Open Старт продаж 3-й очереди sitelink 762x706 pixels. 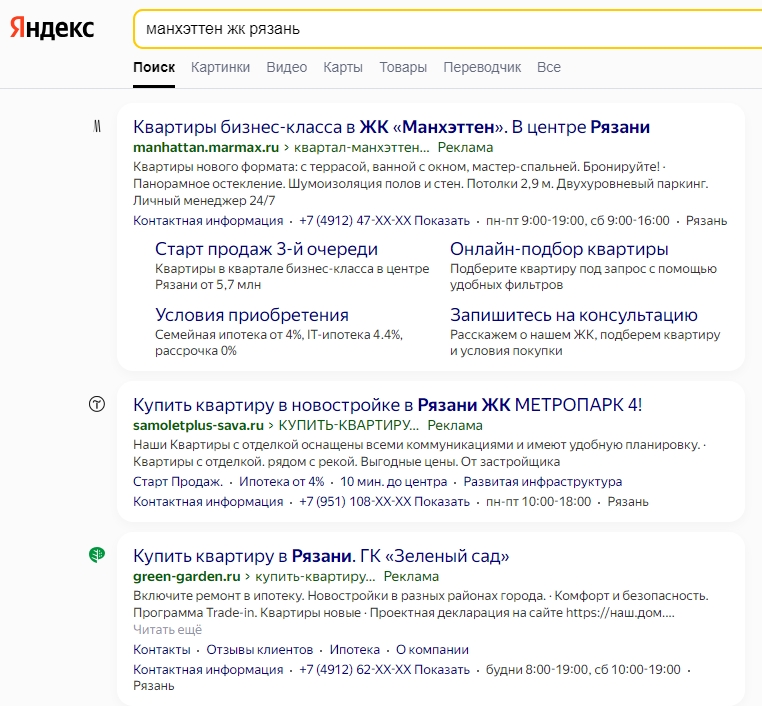[266, 249]
